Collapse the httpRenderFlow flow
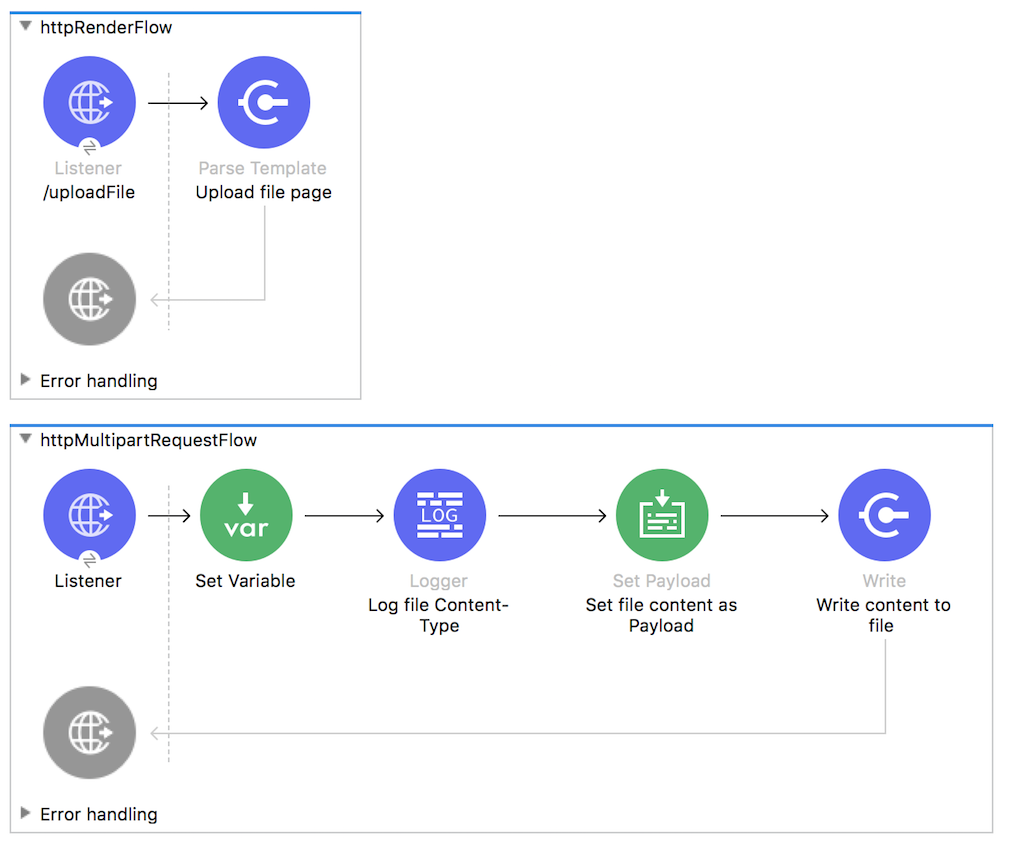The height and width of the screenshot is (851, 1011). pos(25,27)
